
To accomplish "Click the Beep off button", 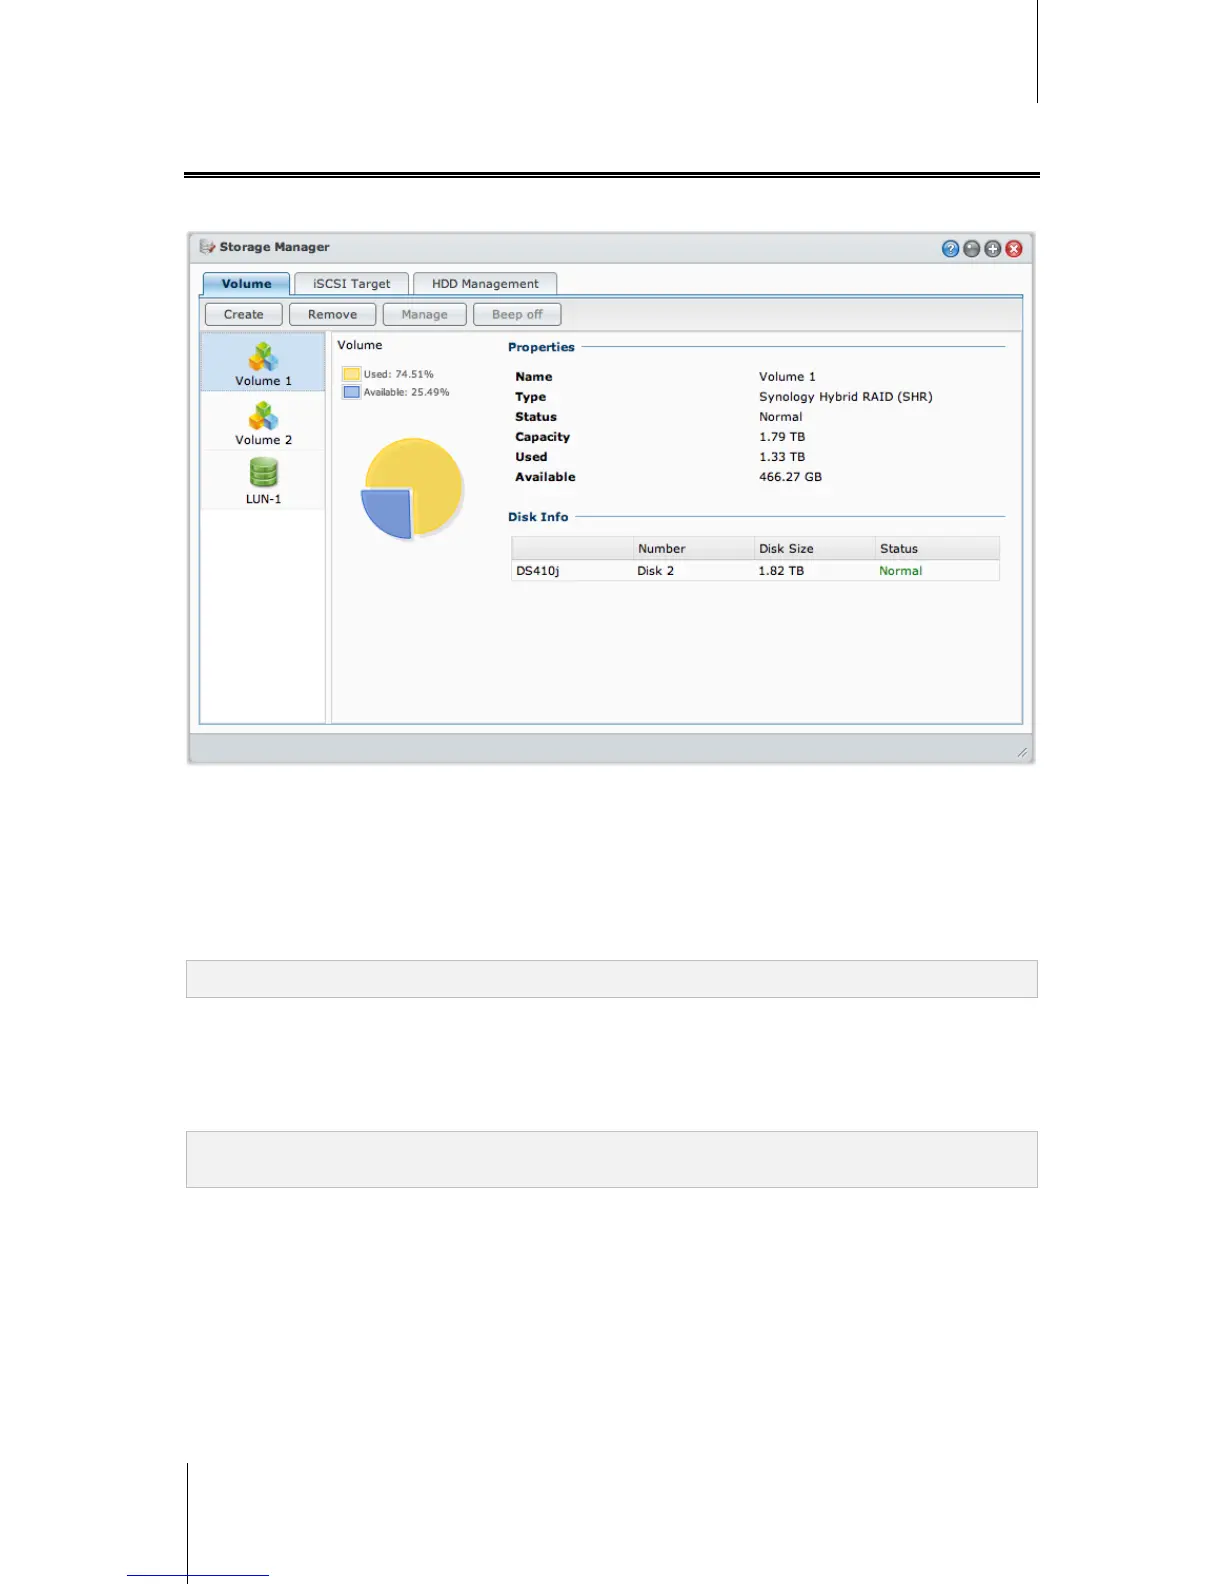I will pyautogui.click(x=517, y=314).
